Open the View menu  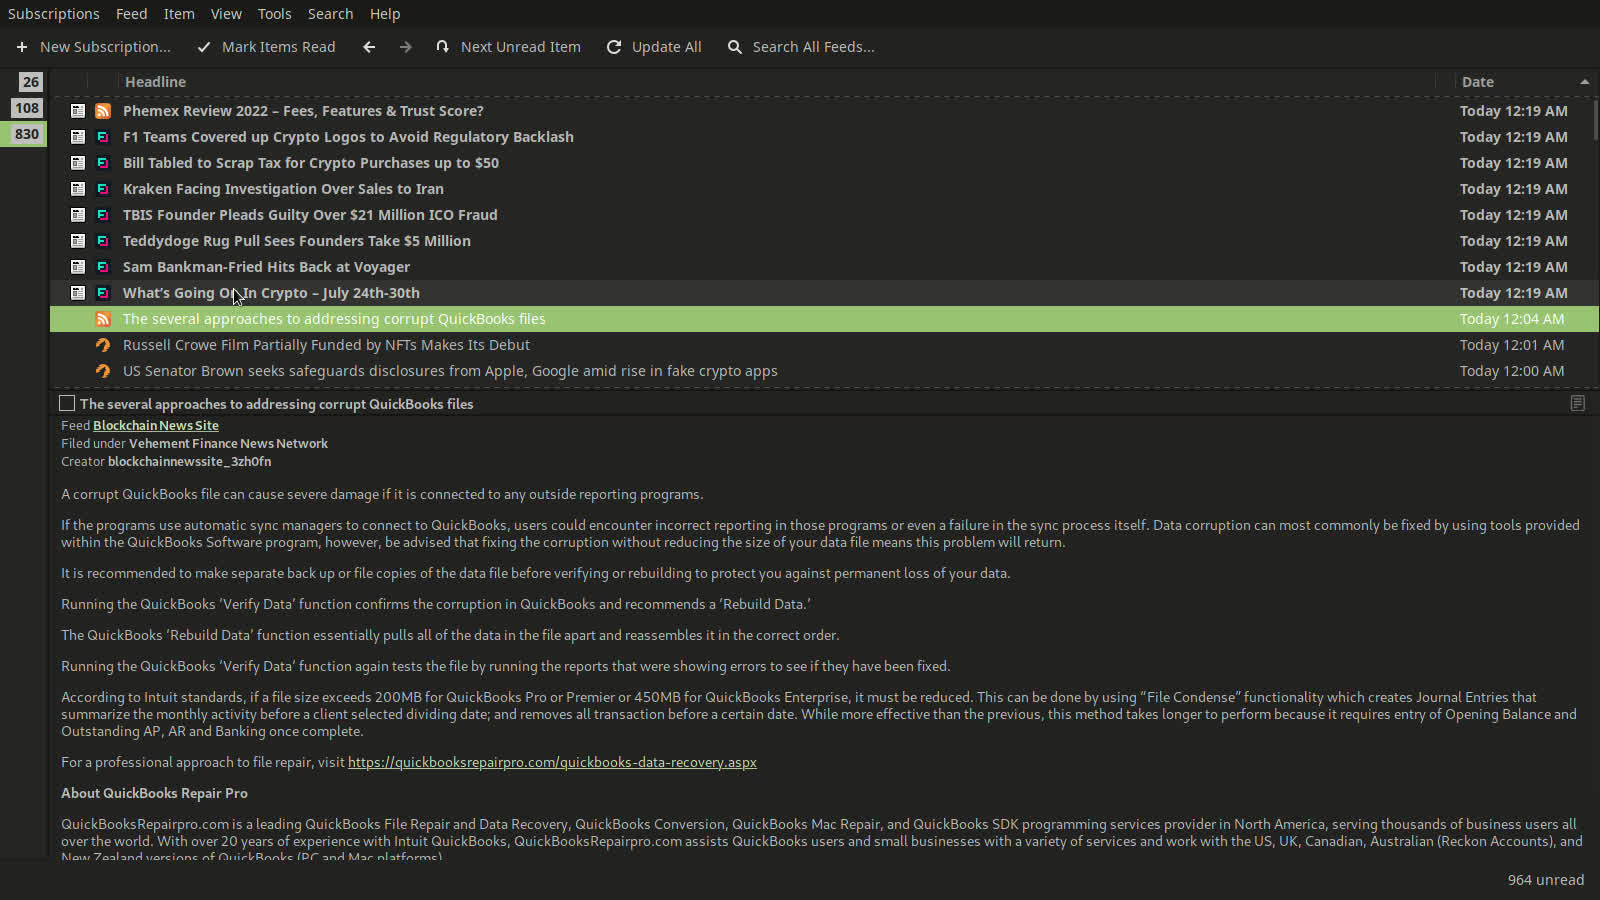point(226,14)
